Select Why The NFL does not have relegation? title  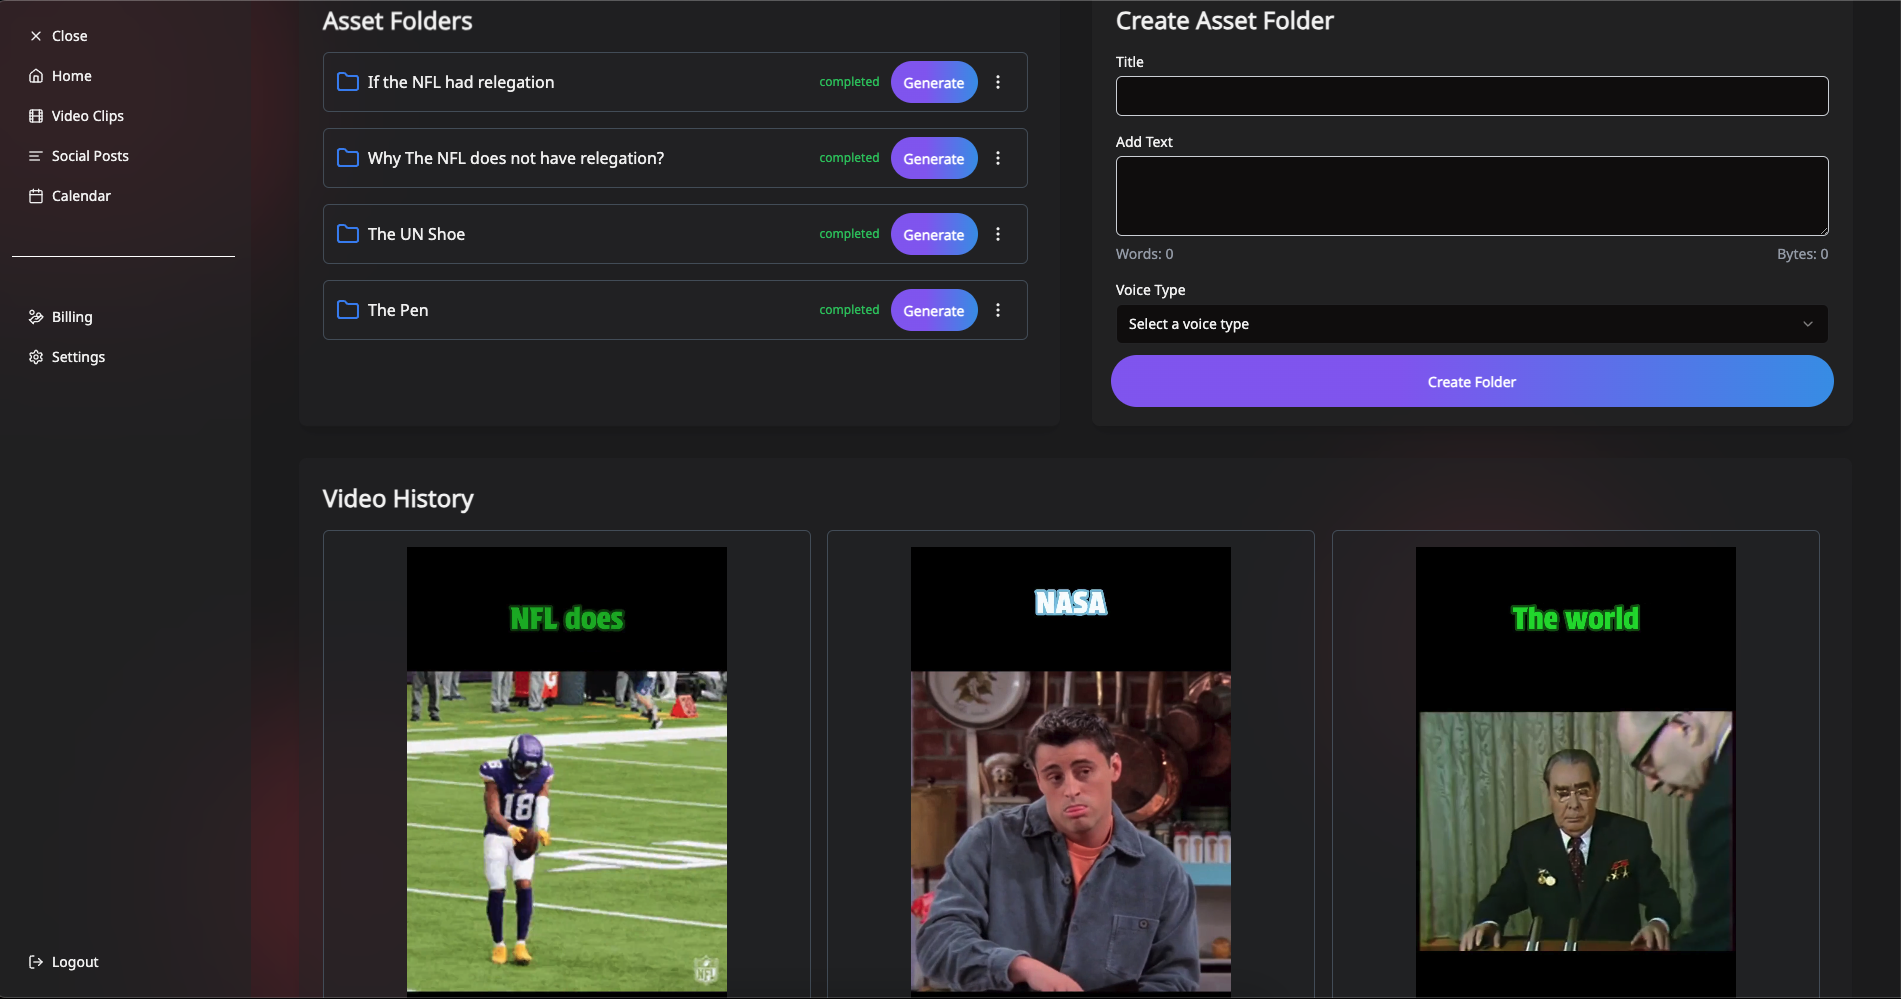(x=516, y=158)
